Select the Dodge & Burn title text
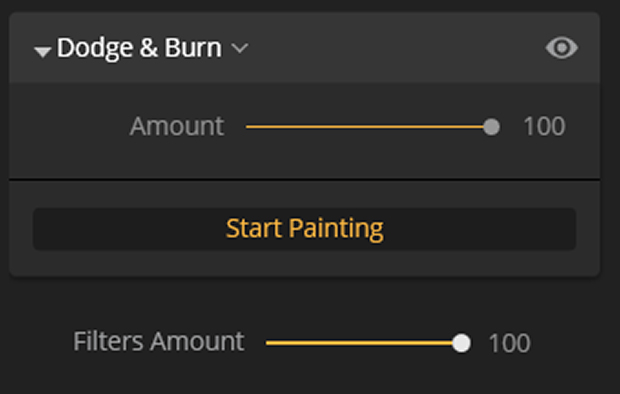Image resolution: width=620 pixels, height=394 pixels. tap(139, 48)
